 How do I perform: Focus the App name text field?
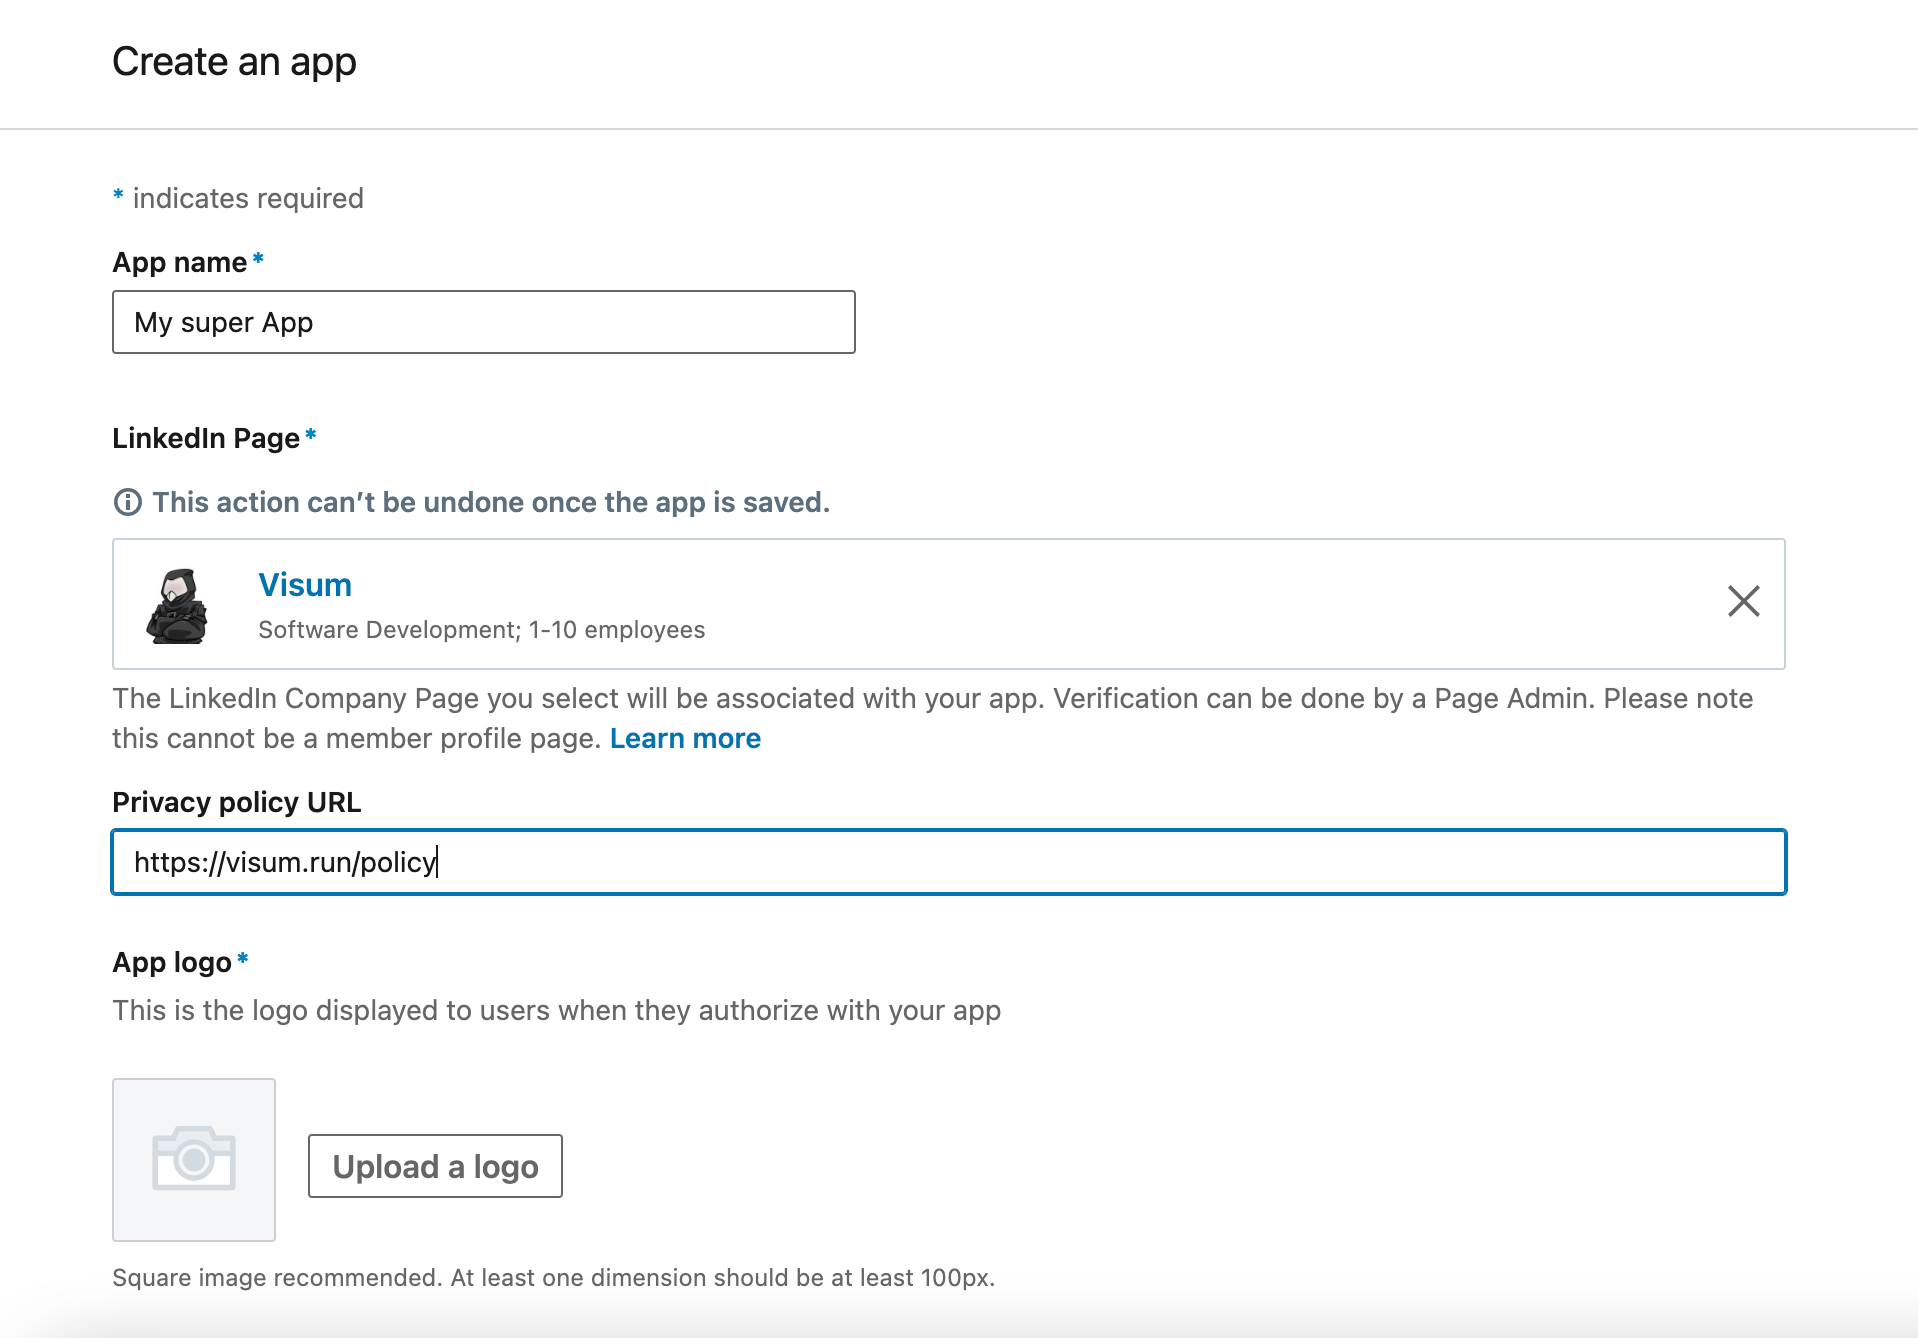483,322
